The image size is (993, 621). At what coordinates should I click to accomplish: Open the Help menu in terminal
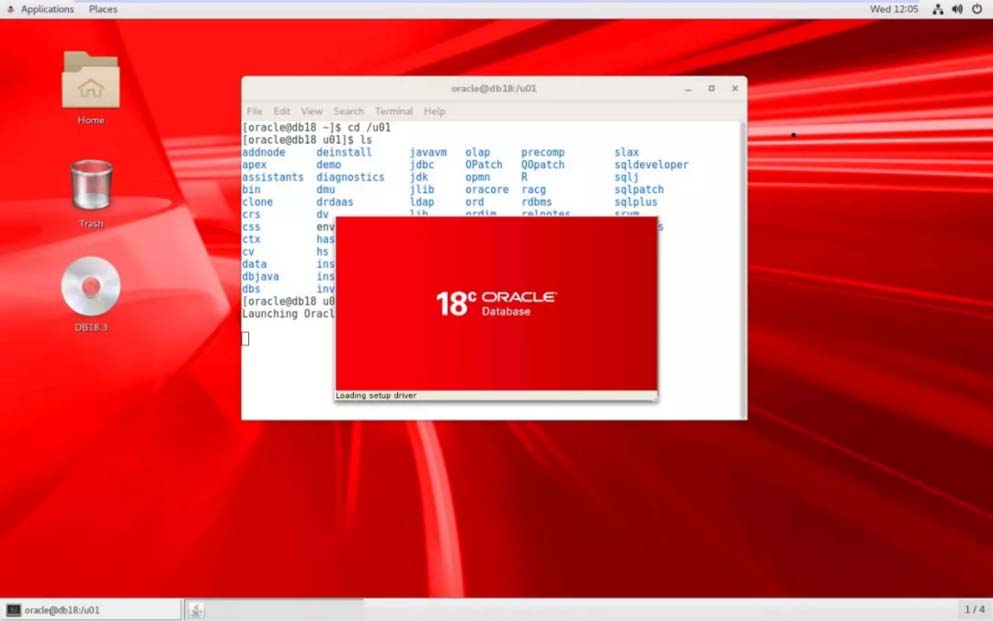(x=434, y=111)
